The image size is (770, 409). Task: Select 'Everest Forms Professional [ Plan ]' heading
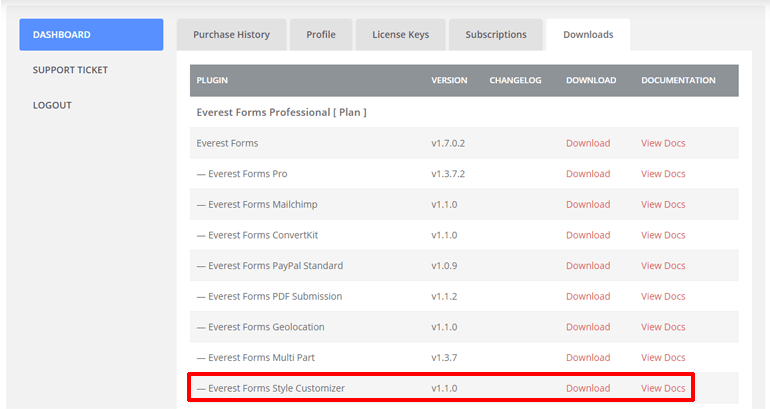coord(281,112)
